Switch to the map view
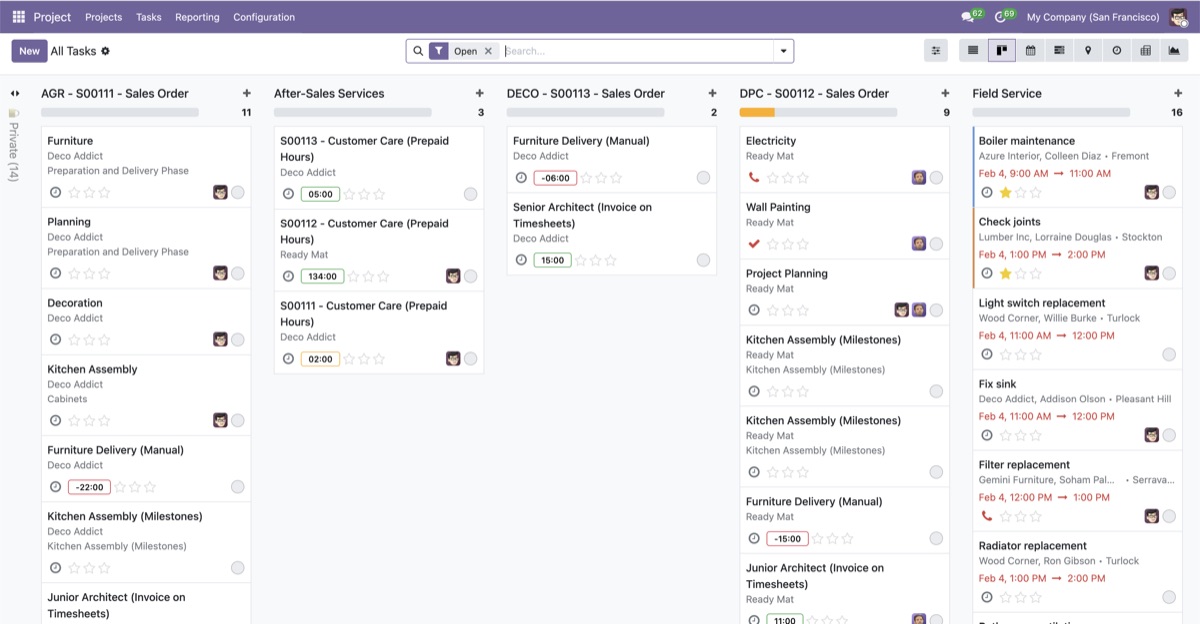This screenshot has width=1200, height=624. pyautogui.click(x=1088, y=51)
